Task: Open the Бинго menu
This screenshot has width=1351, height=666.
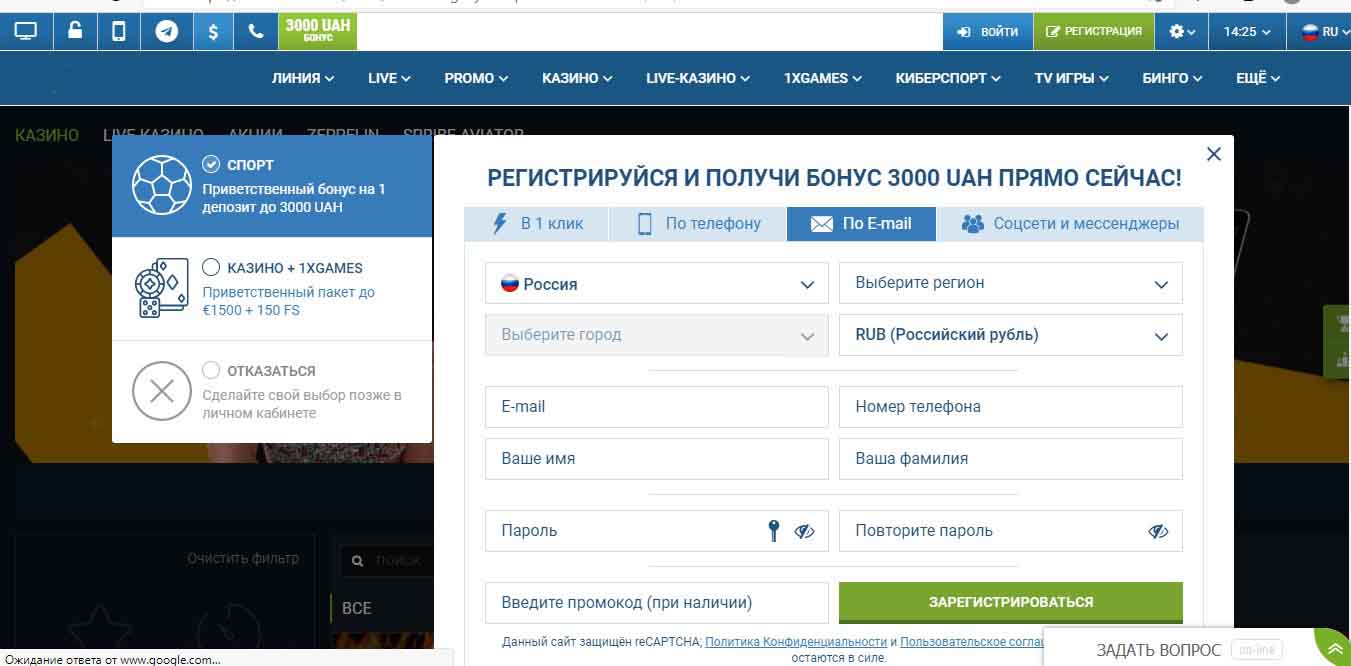Action: 1172,78
